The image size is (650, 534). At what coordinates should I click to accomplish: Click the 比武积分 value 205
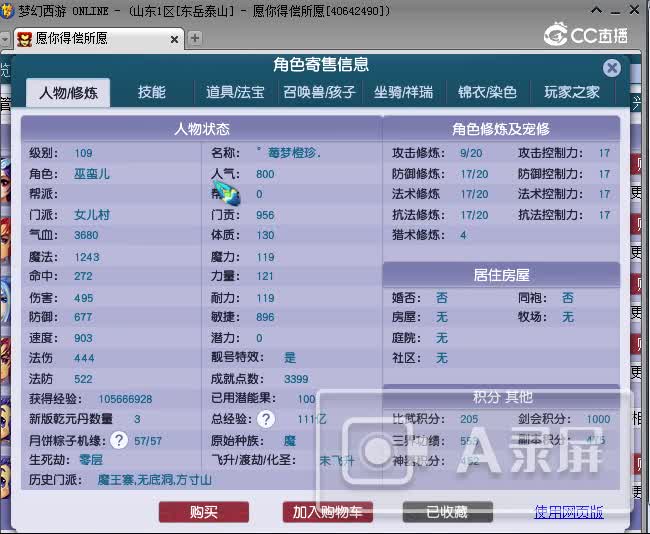[x=469, y=419]
